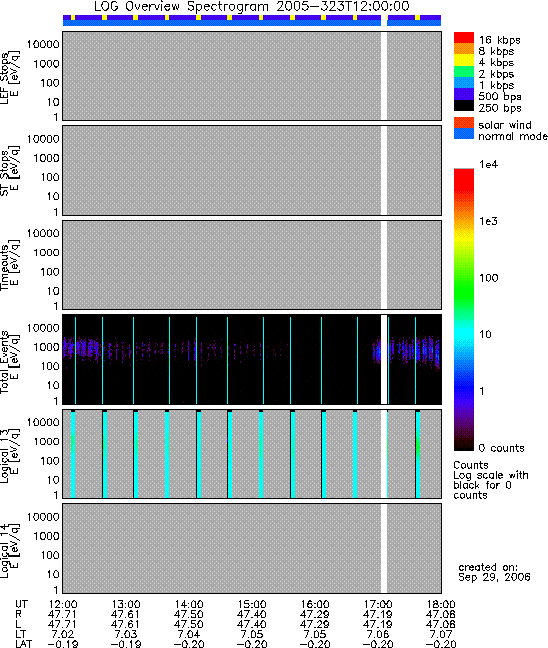The width and height of the screenshot is (548, 648).
Task: Click the '1e4' color bar label
Action: (x=488, y=164)
